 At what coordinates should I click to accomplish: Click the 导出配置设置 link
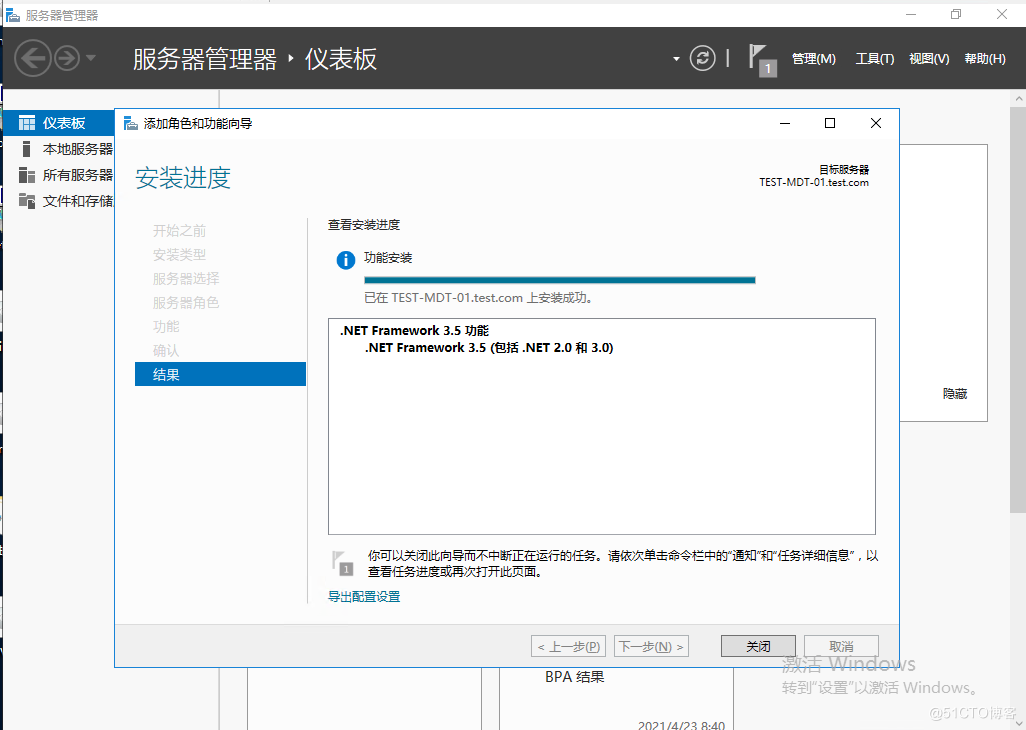pos(364,597)
